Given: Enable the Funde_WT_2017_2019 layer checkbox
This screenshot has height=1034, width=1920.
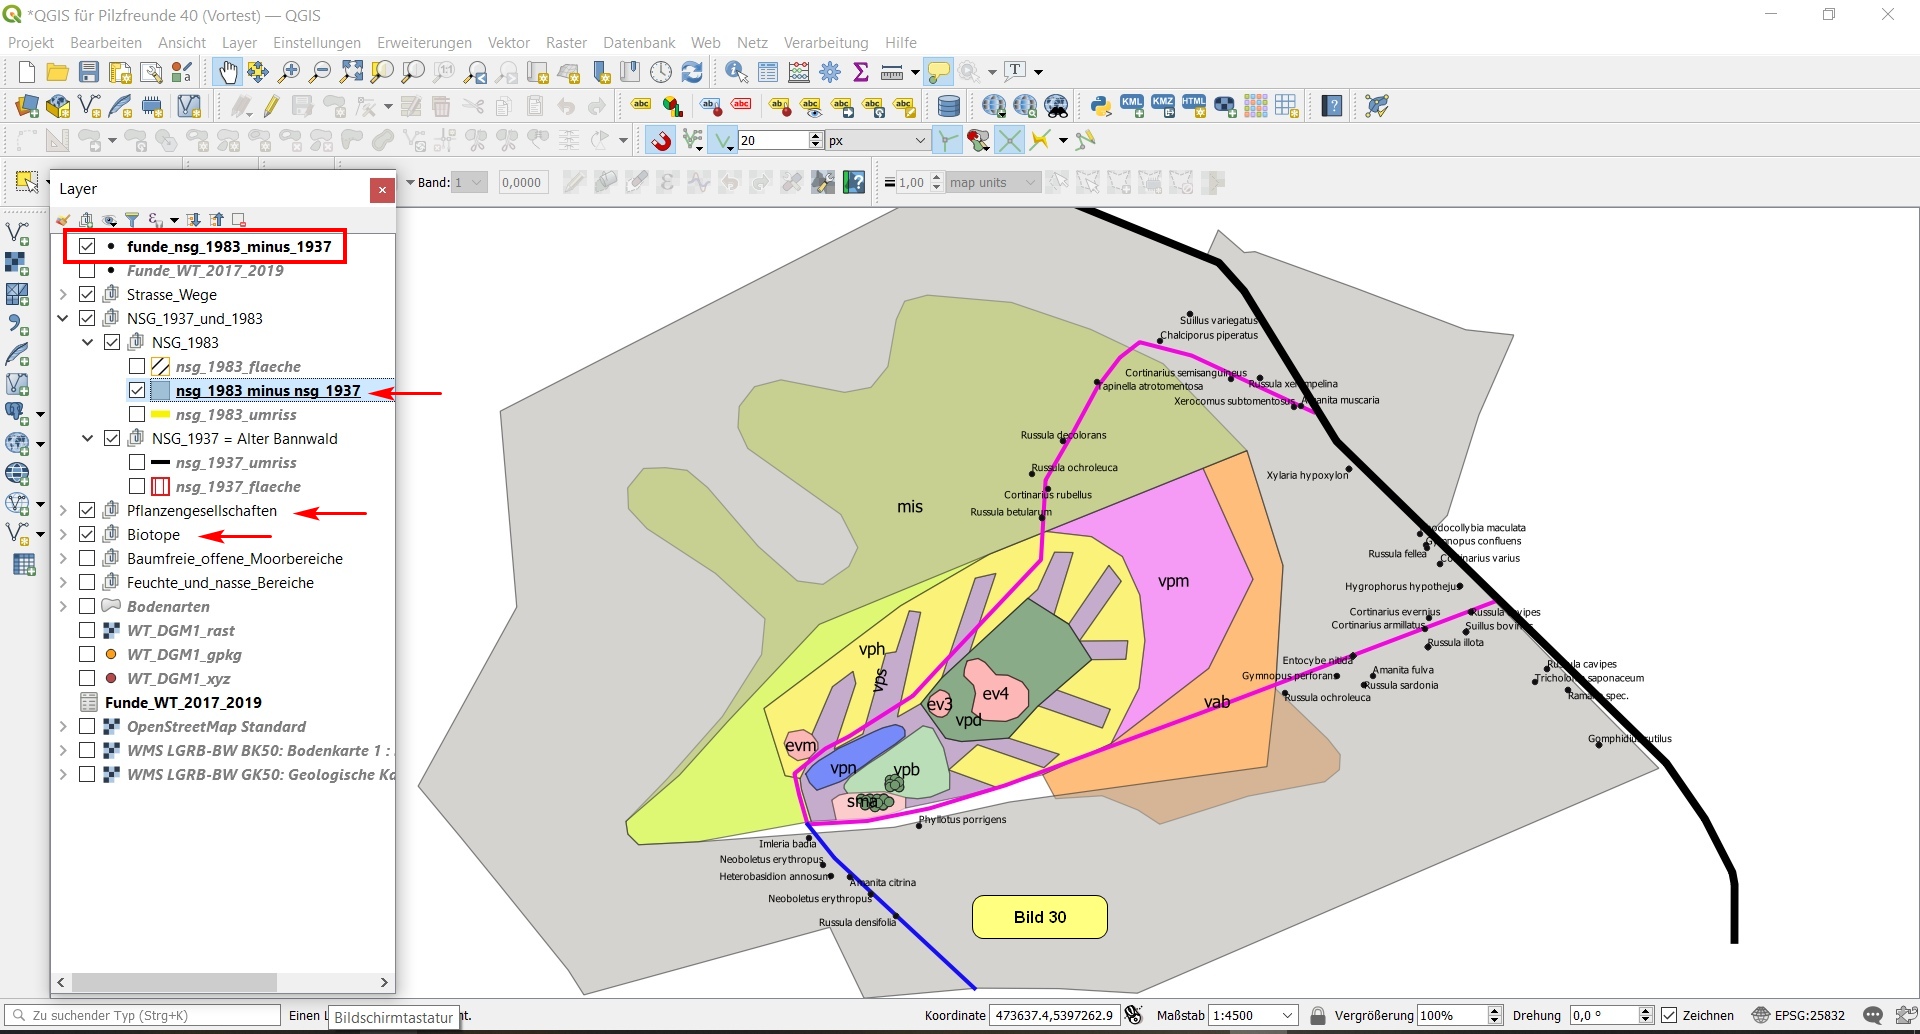Looking at the screenshot, I should tap(87, 271).
